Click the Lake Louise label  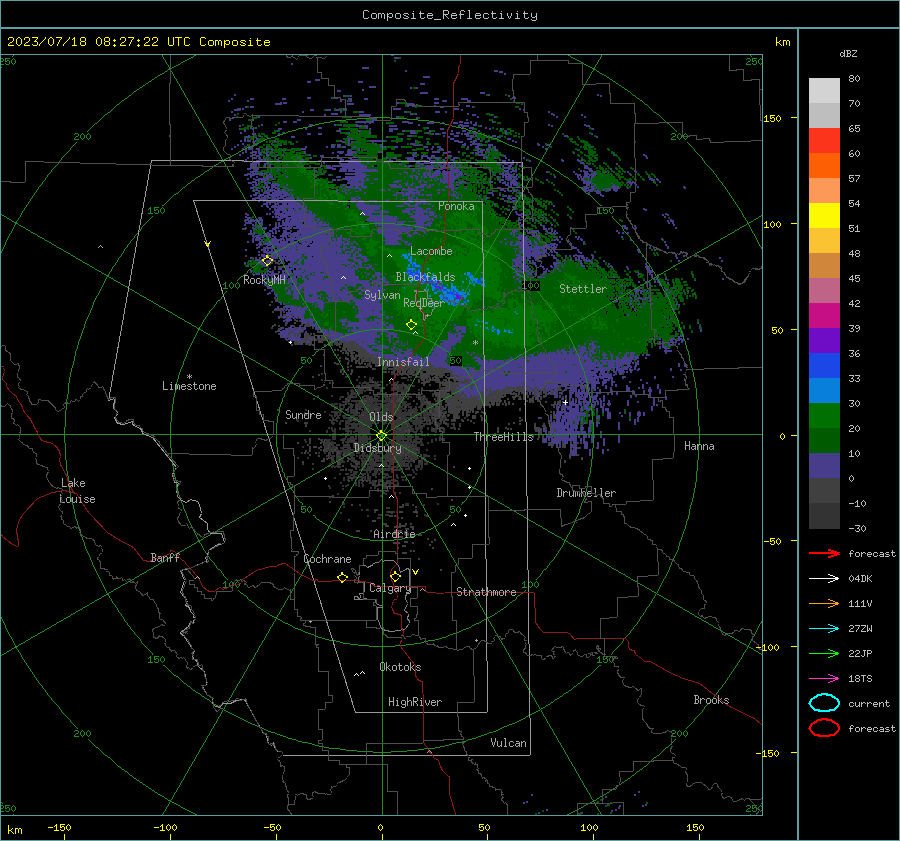tap(77, 491)
